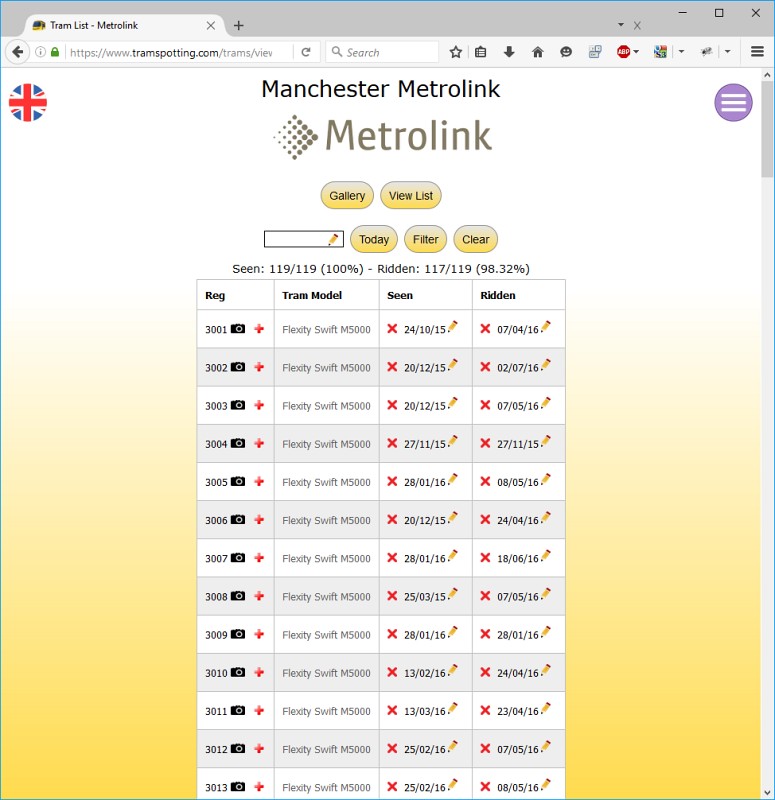Click the red plus icon for tram 3002
The image size is (775, 800).
point(259,367)
